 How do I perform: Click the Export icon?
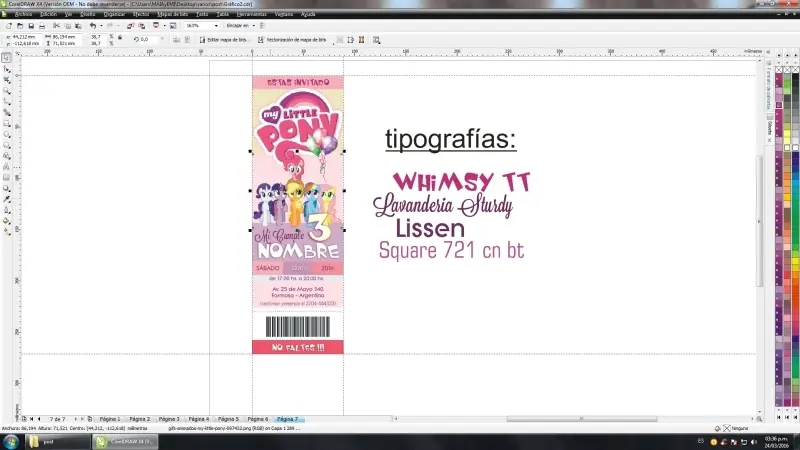pos(141,26)
